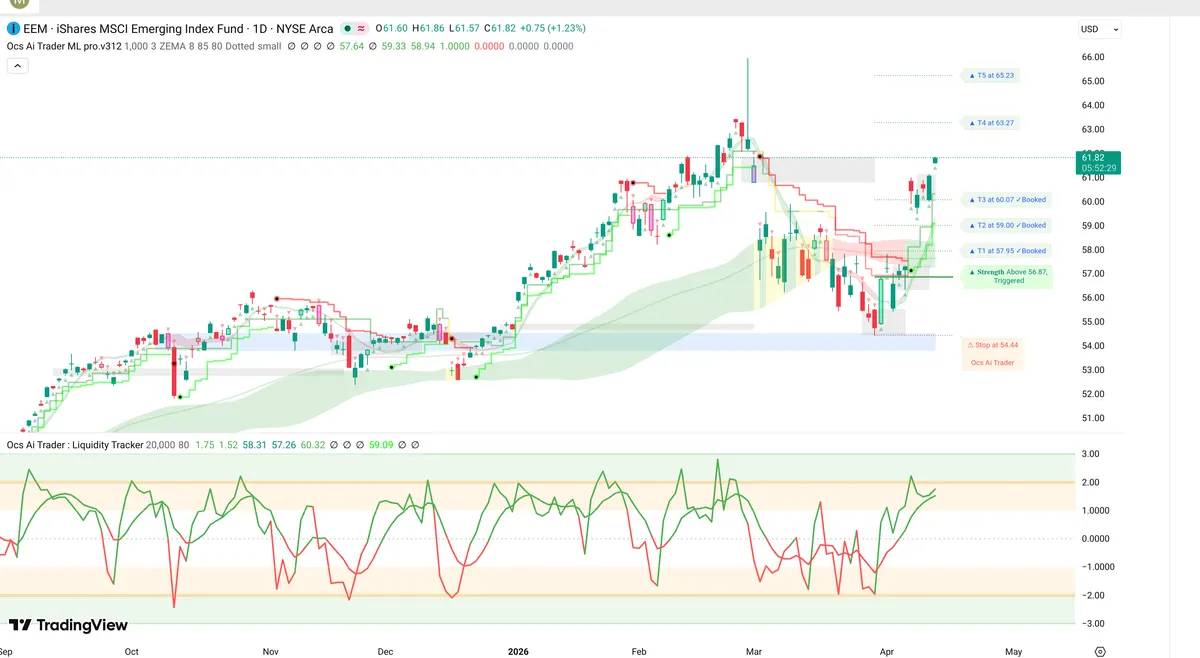The height and width of the screenshot is (658, 1200).
Task: Click the Oct label on time axis
Action: [131, 651]
